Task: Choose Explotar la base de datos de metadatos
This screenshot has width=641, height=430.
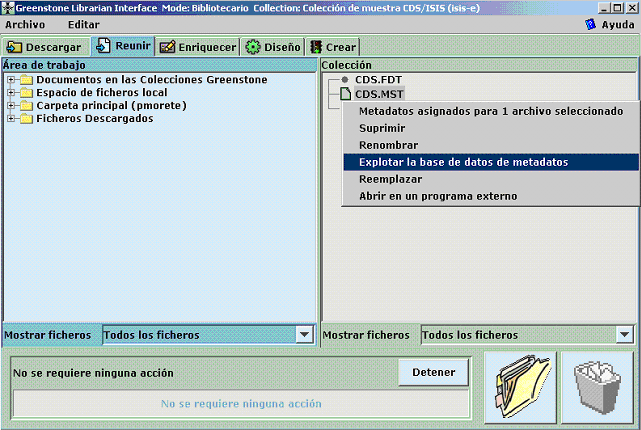Action: (x=463, y=162)
